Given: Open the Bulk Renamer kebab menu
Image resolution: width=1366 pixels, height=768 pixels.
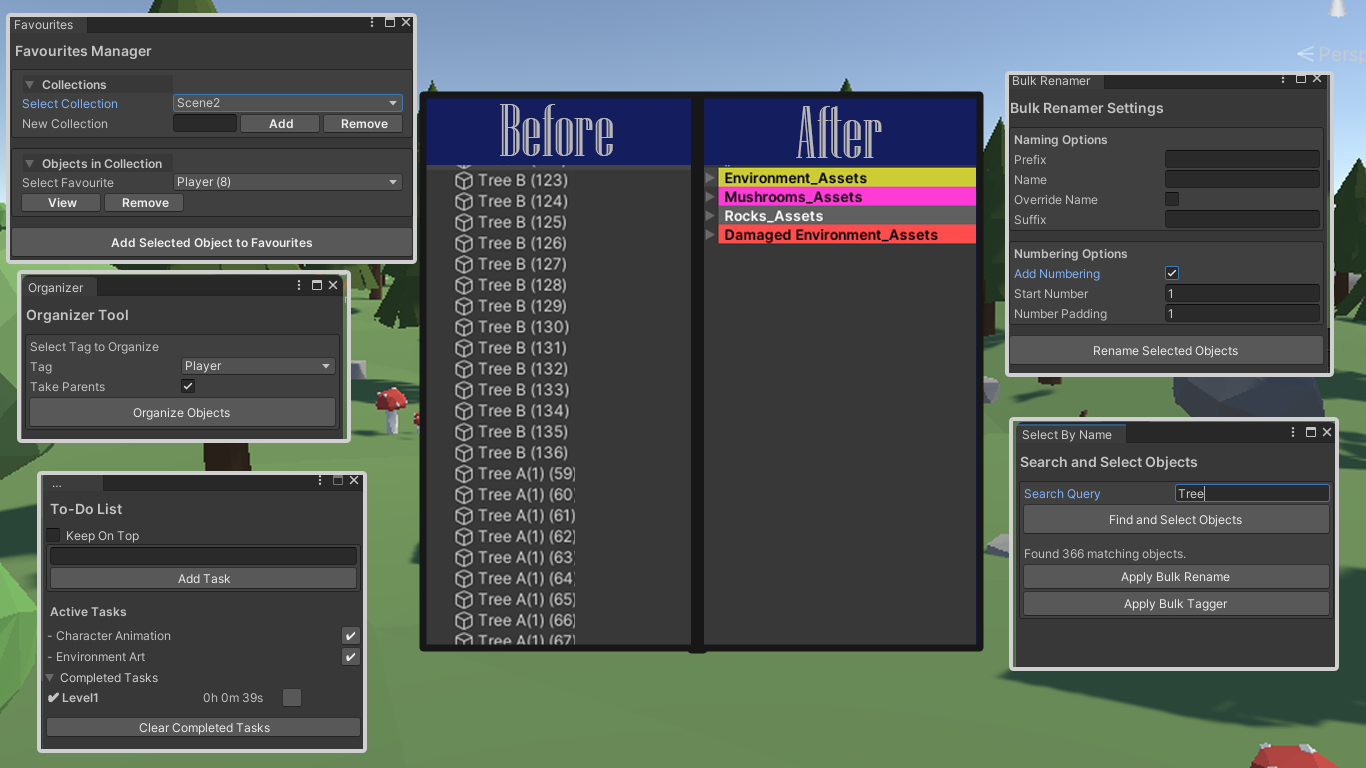Looking at the screenshot, I should point(1283,80).
